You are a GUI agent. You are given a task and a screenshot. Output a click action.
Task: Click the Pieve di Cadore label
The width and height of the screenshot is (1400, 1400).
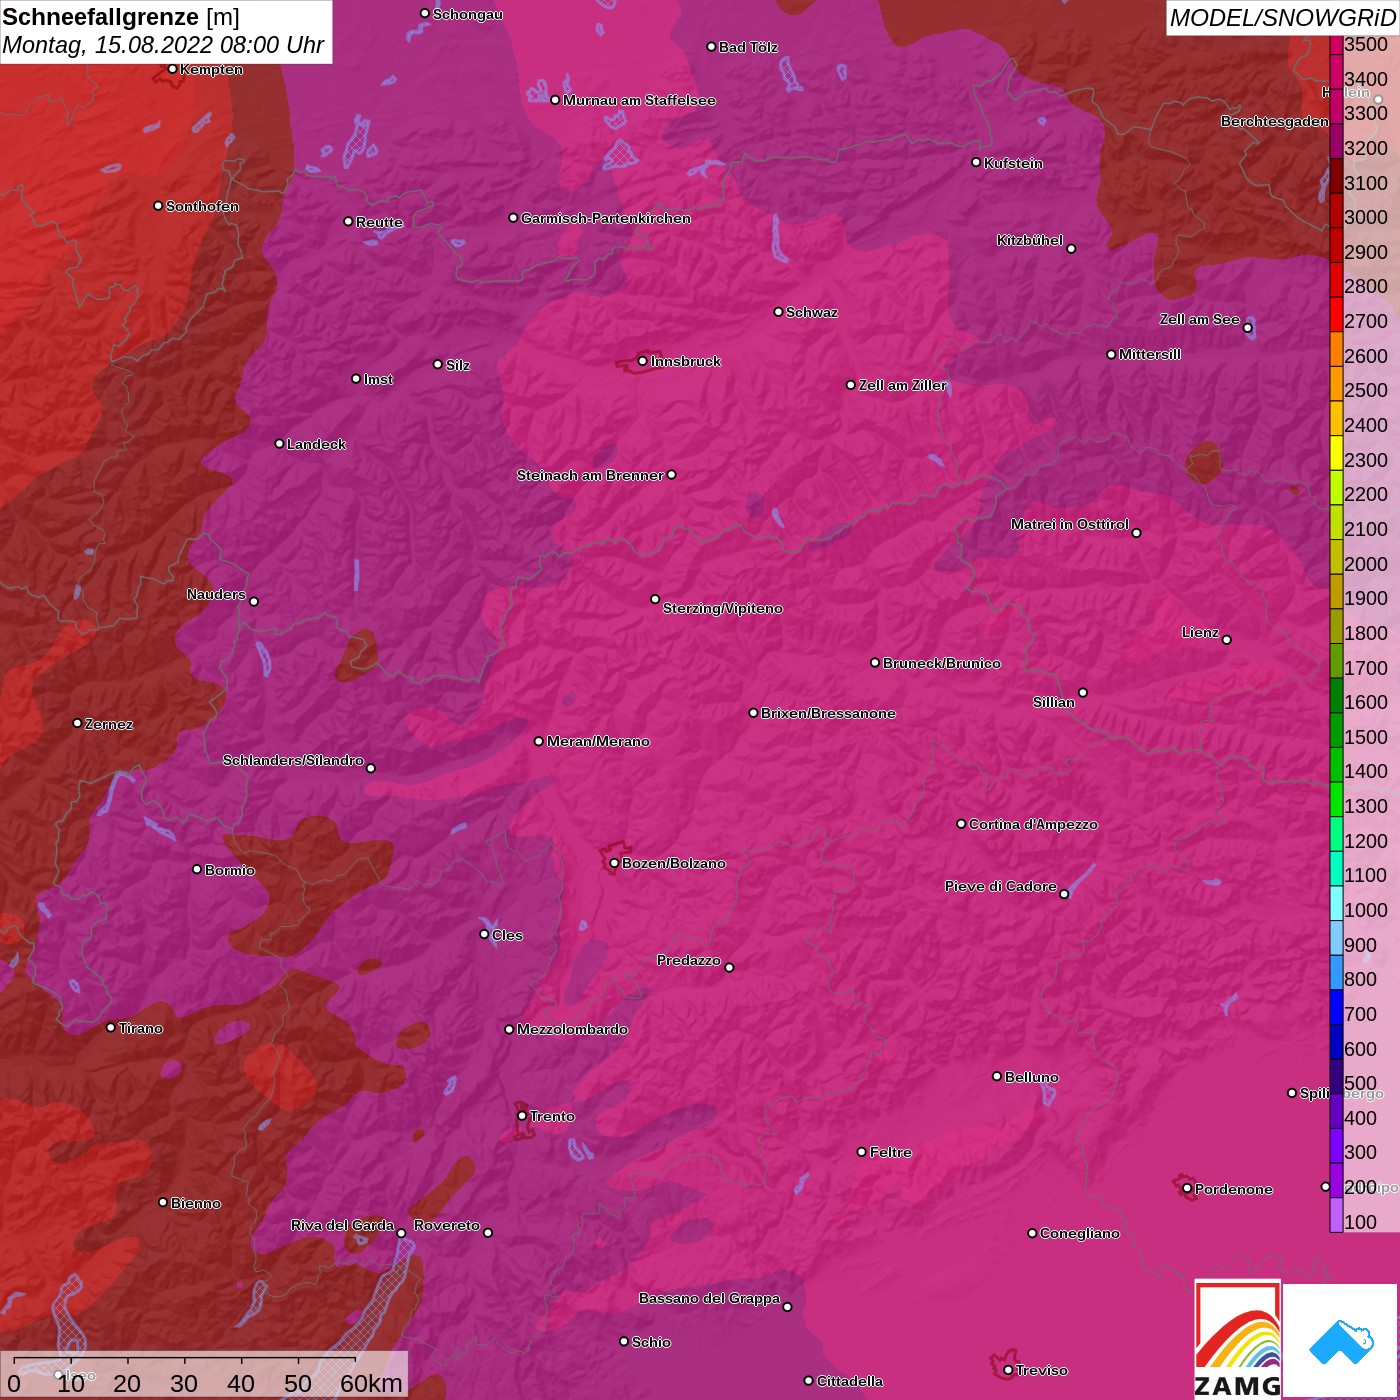(x=1001, y=886)
